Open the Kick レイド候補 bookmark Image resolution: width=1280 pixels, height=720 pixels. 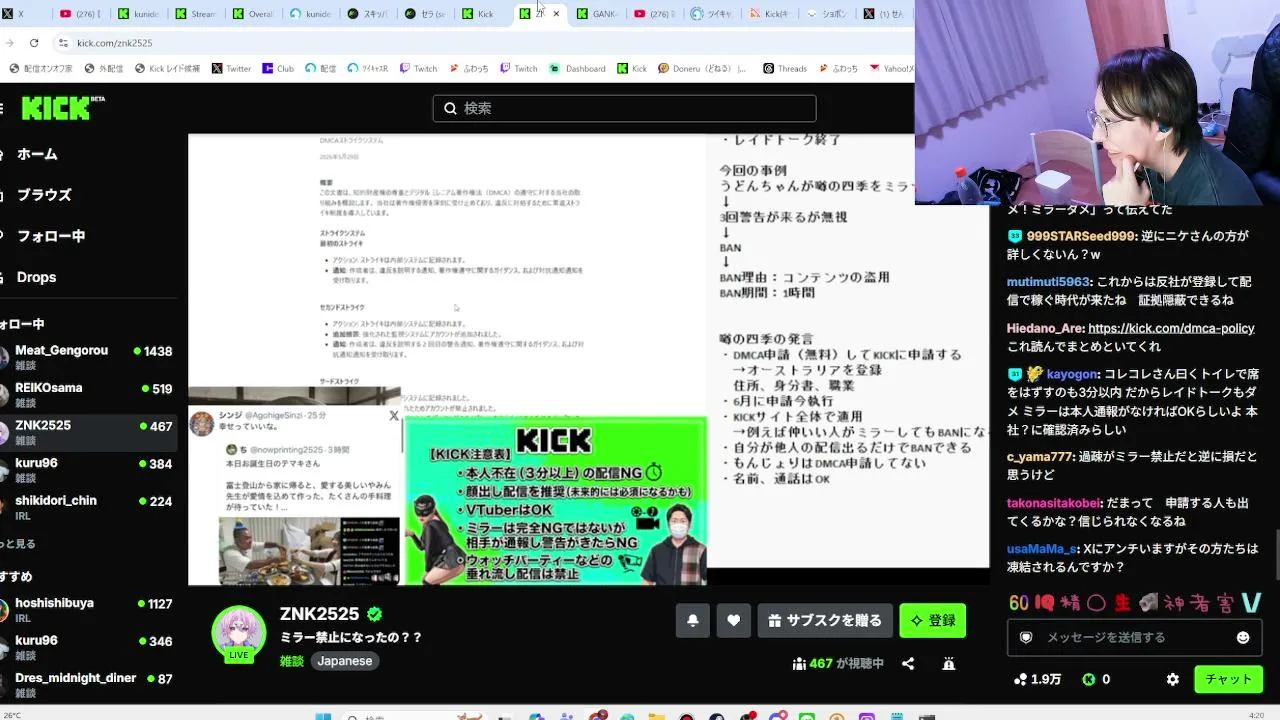pyautogui.click(x=166, y=69)
